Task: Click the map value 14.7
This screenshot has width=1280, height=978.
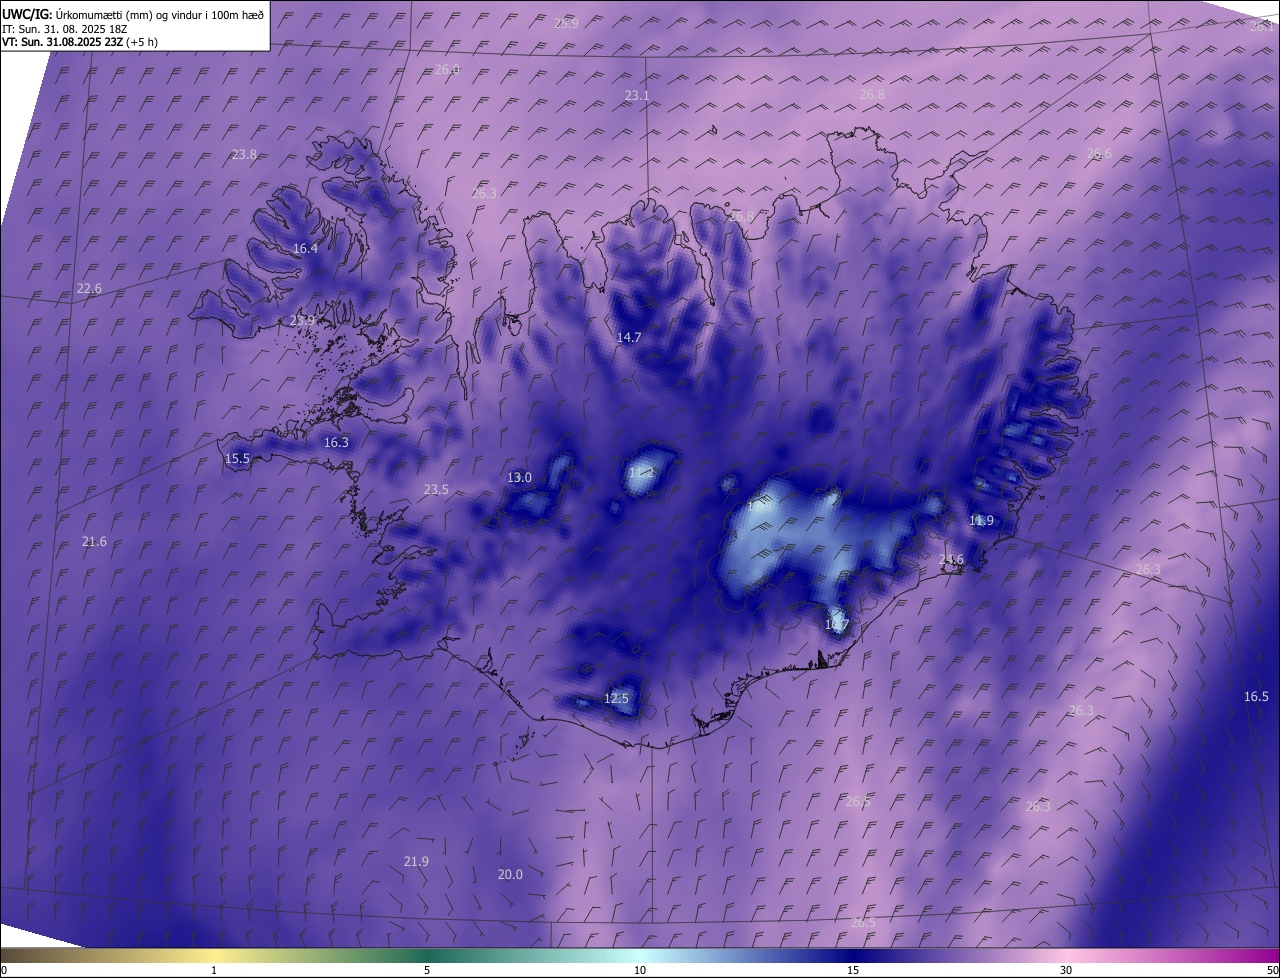Action: 628,337
